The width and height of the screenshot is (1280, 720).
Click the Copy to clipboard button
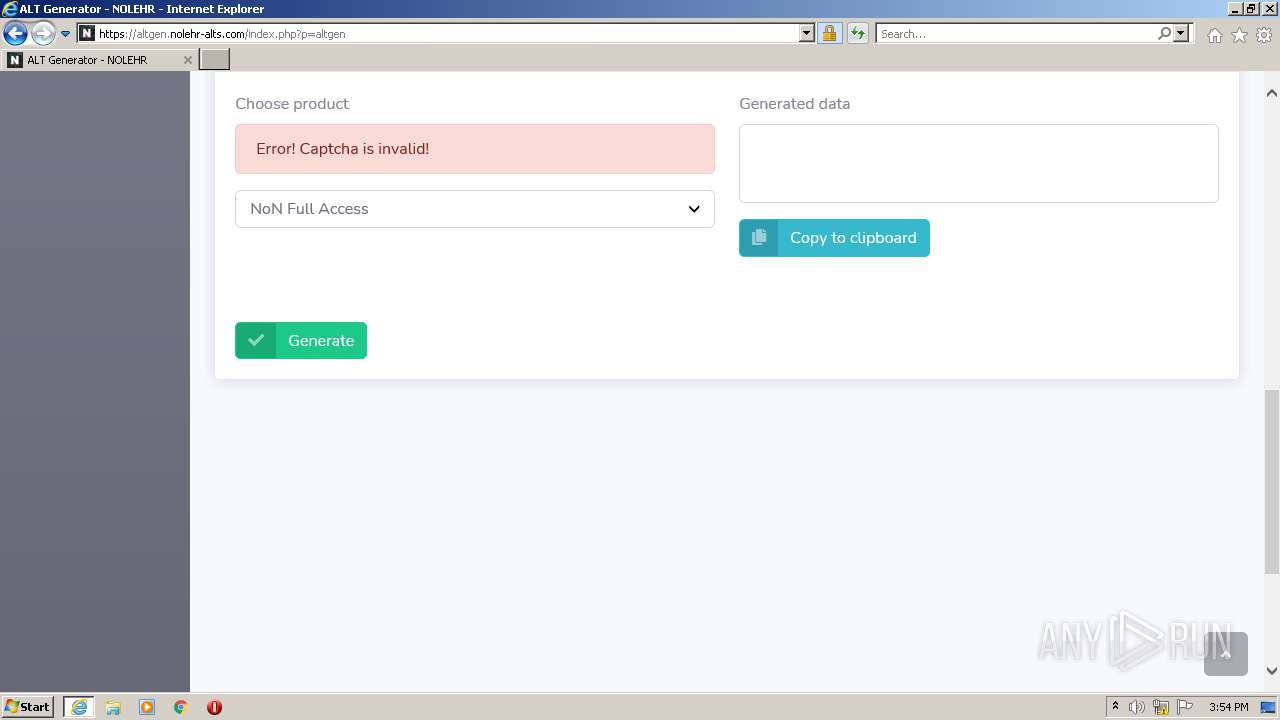834,238
